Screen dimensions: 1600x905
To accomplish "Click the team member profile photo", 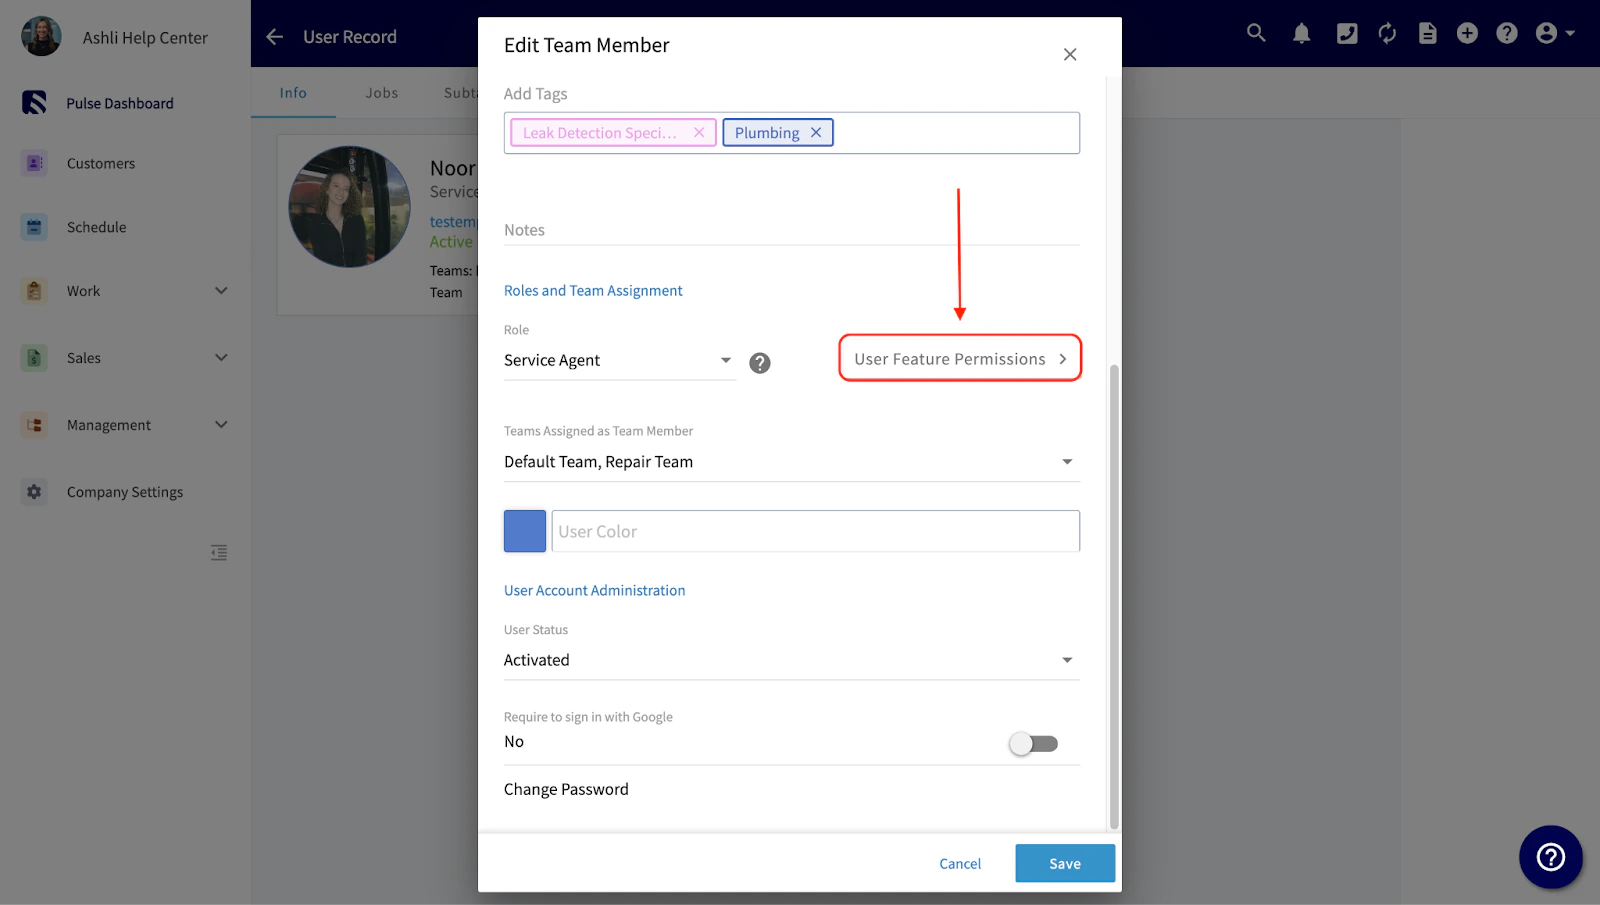I will pyautogui.click(x=349, y=207).
